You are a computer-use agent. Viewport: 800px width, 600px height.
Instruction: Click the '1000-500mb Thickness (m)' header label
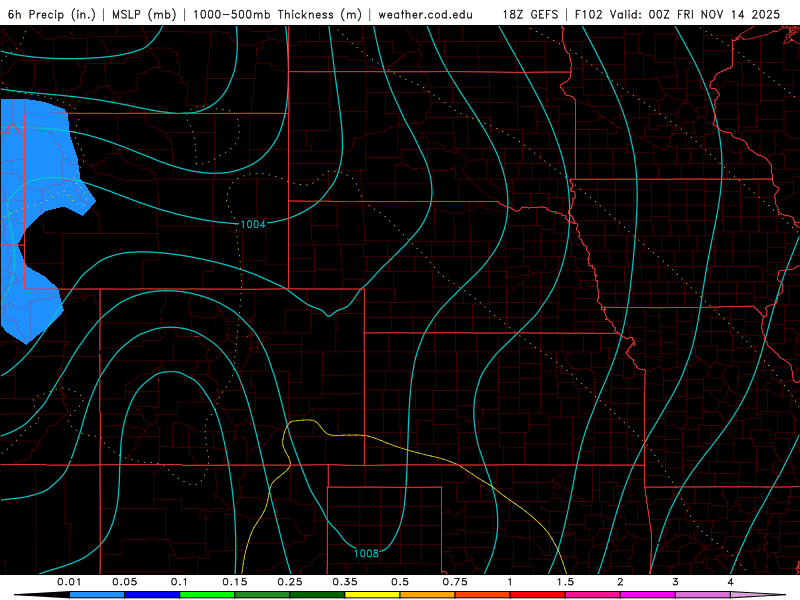(x=277, y=14)
